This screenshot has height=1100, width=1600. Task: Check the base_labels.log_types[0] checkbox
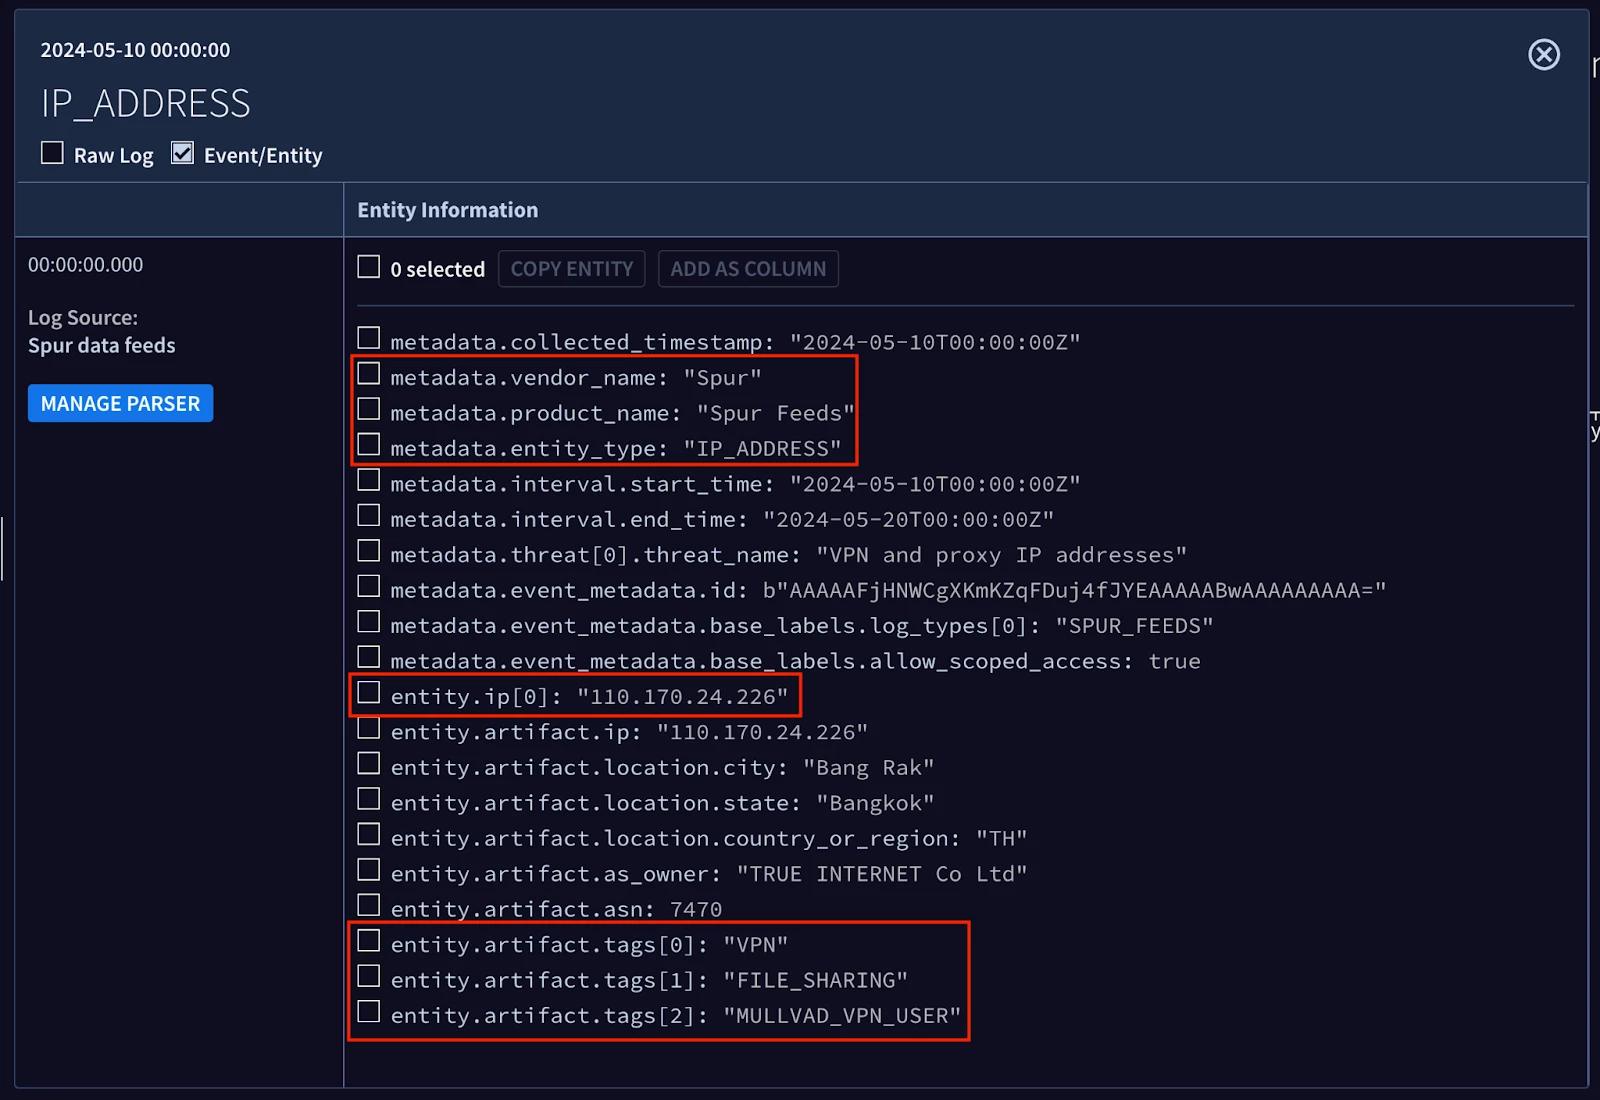point(369,622)
